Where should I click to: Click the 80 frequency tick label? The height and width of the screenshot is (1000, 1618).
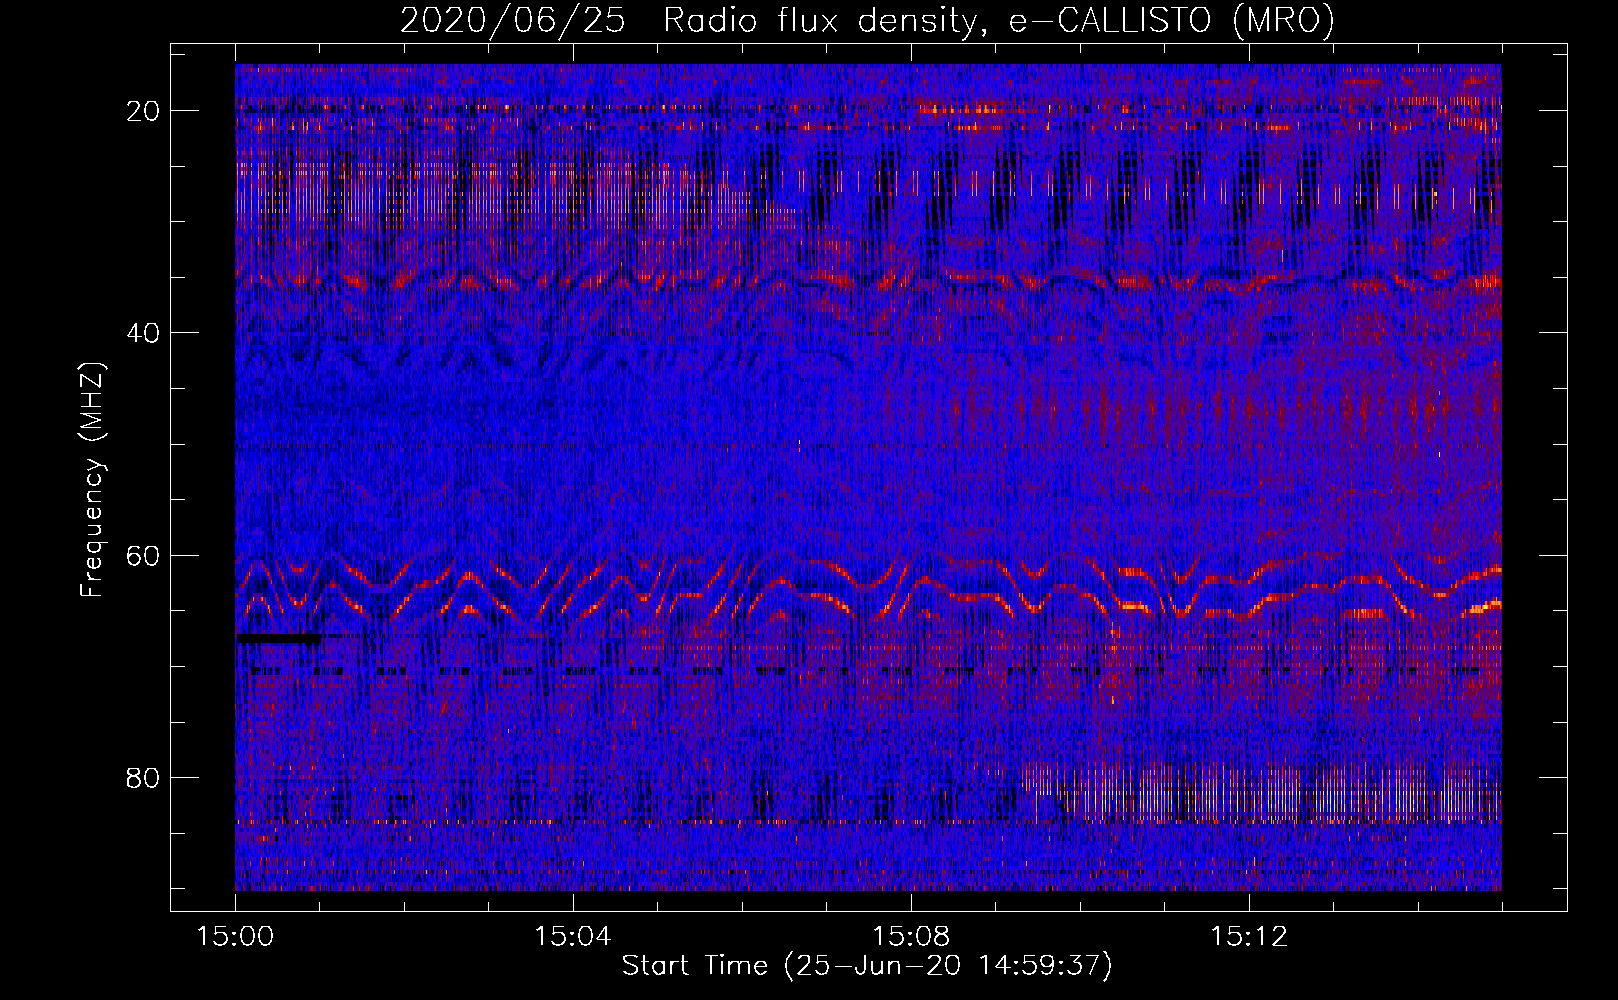pyautogui.click(x=143, y=777)
